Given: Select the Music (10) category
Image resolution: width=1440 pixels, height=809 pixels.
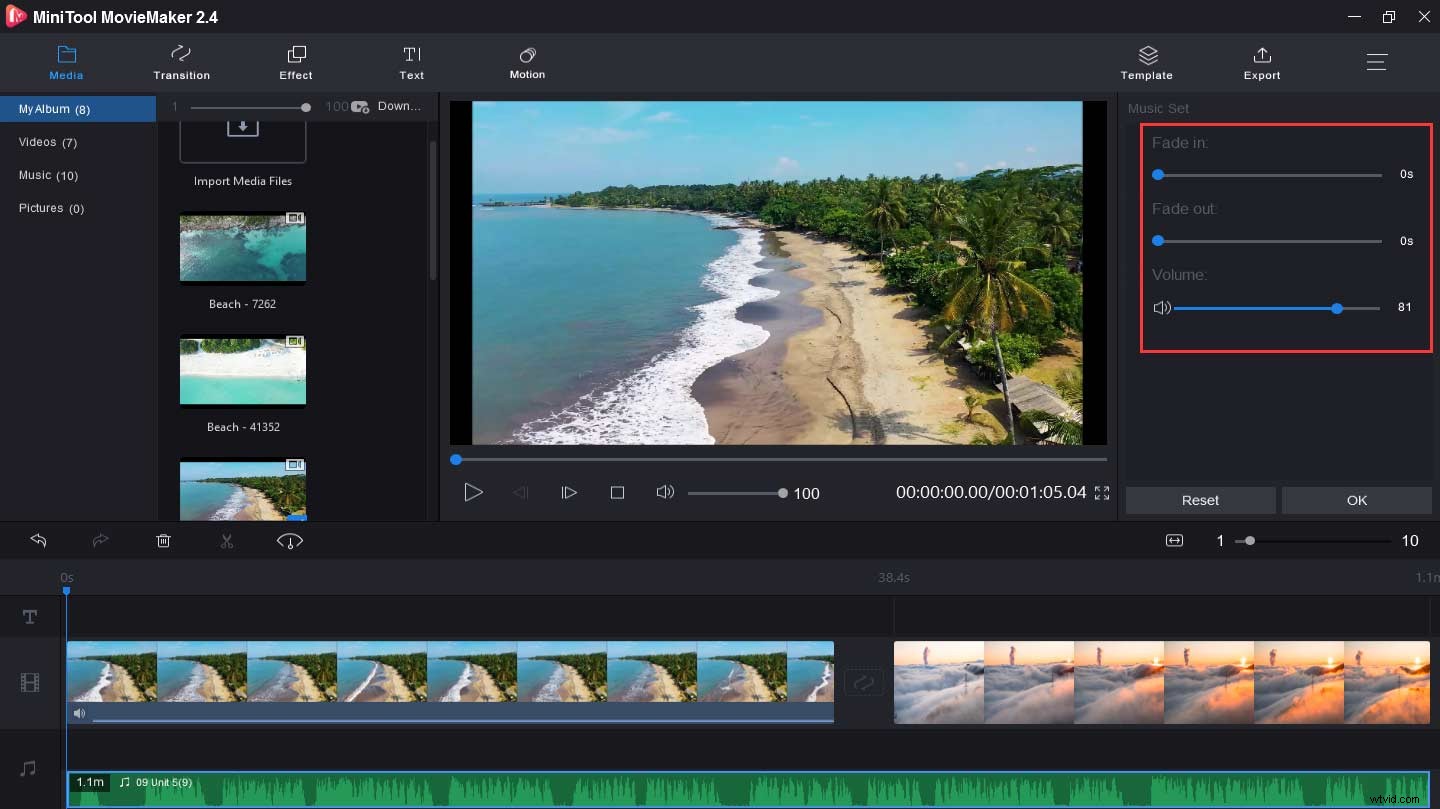Looking at the screenshot, I should 47,175.
